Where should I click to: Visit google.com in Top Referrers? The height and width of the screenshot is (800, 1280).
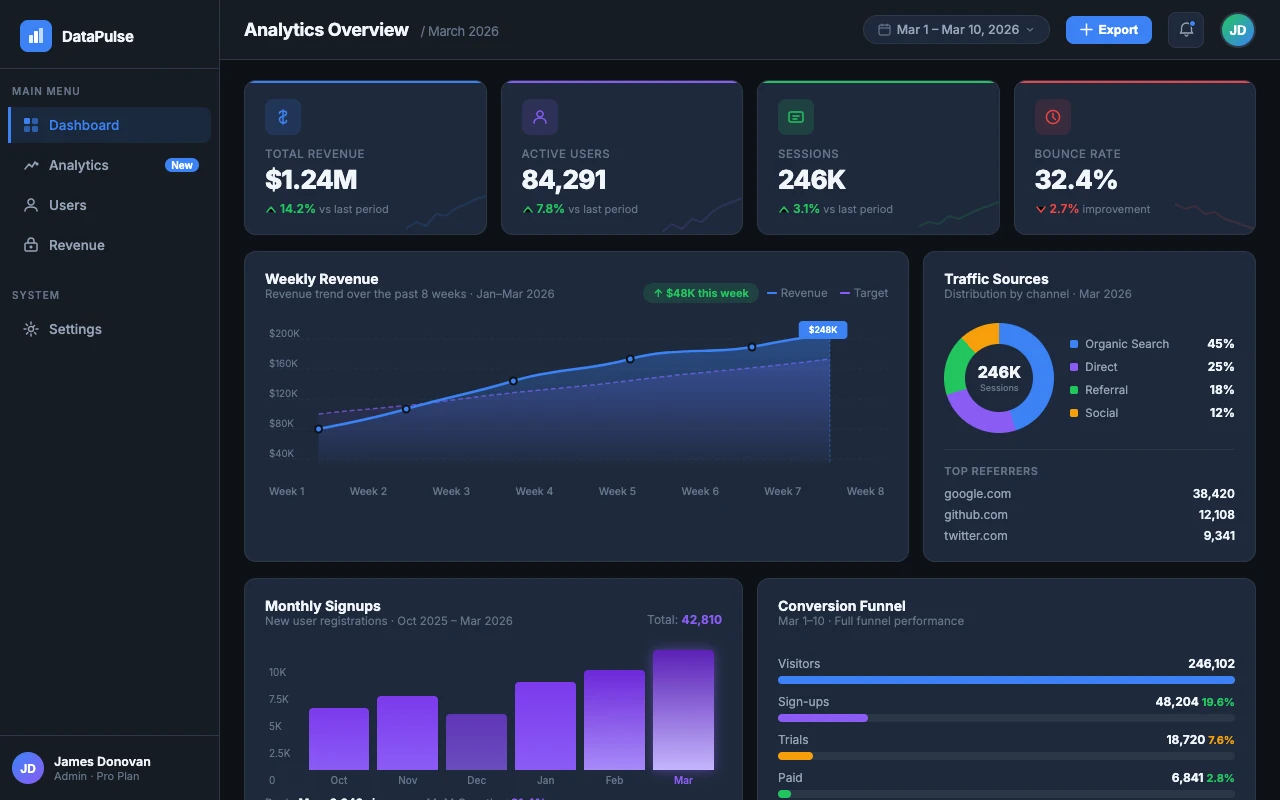(x=977, y=493)
